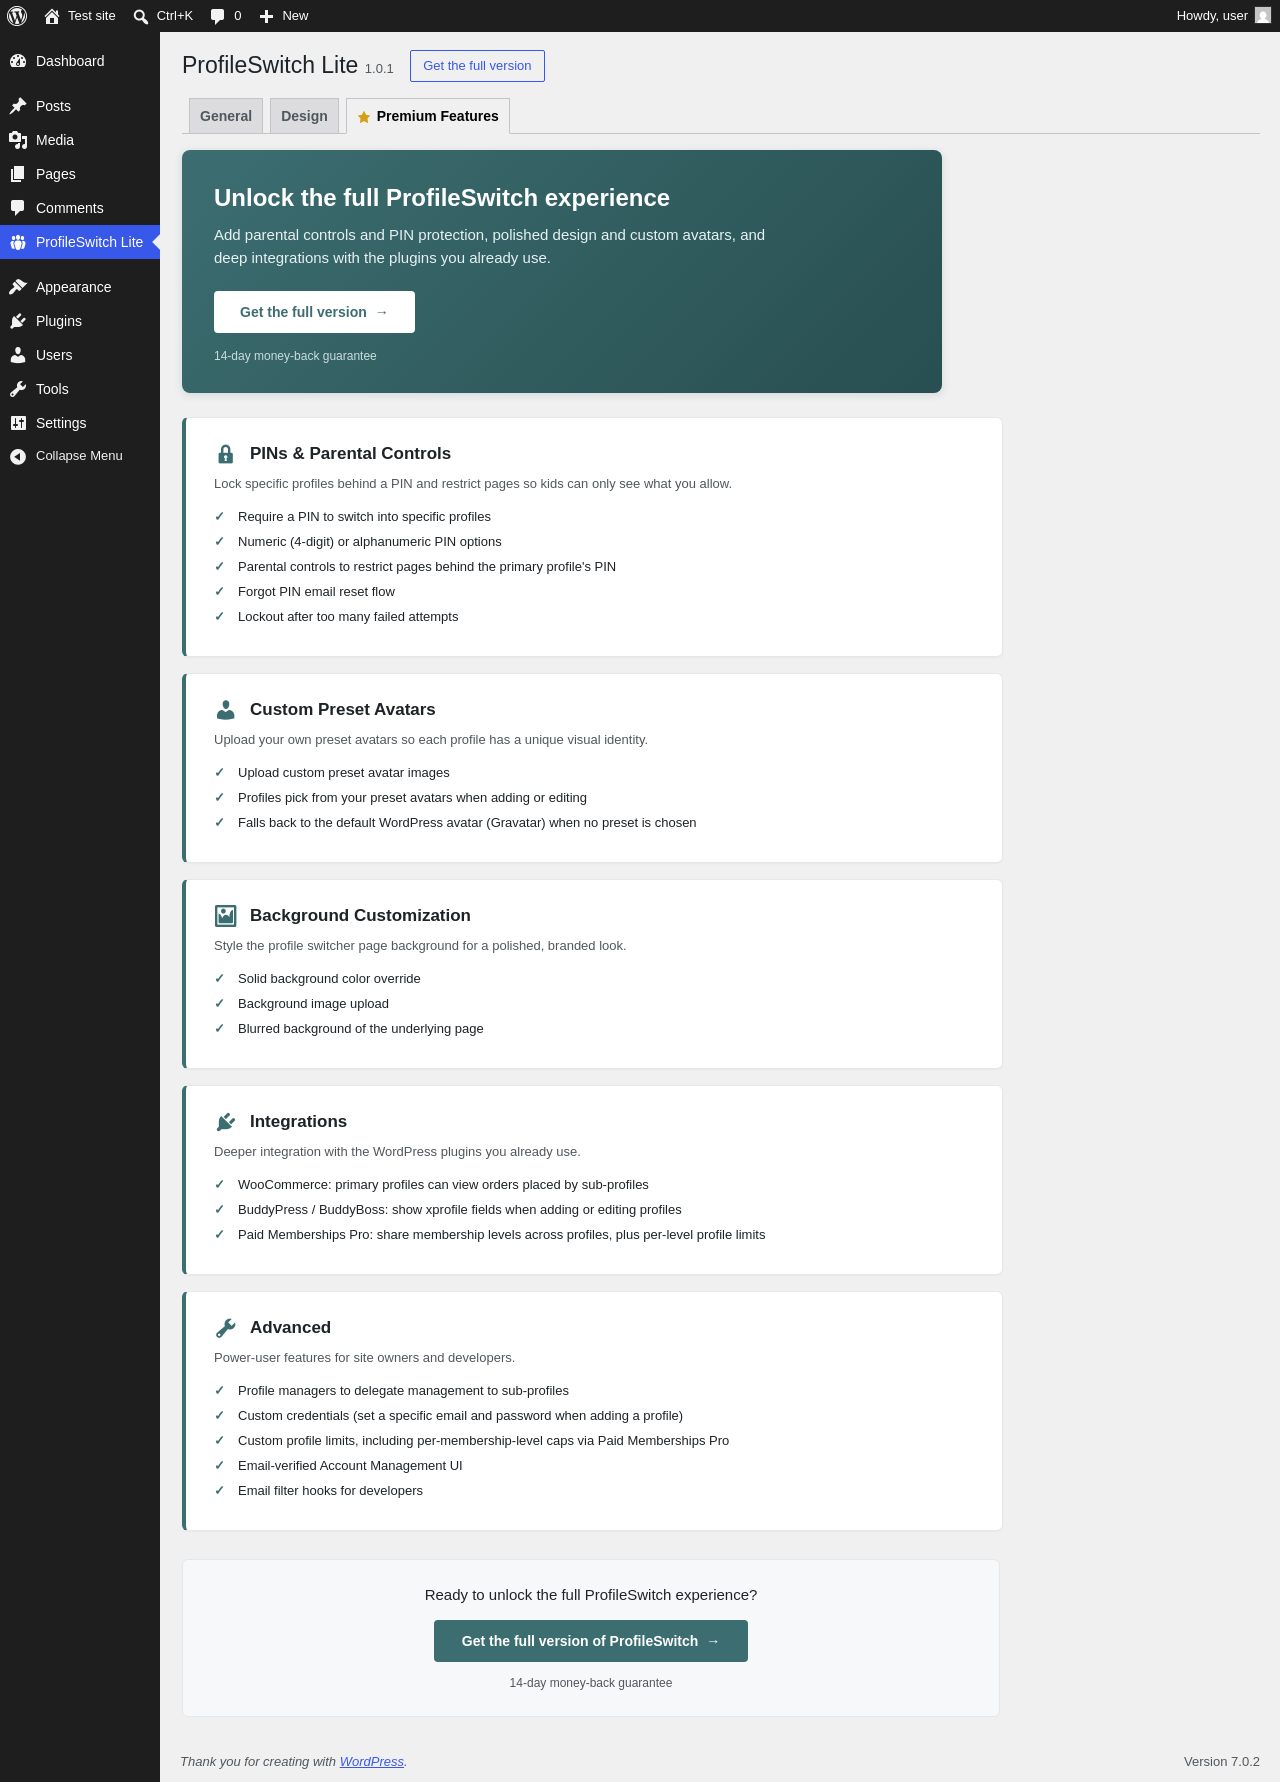Click the Dashboard gauge icon

tap(18, 61)
